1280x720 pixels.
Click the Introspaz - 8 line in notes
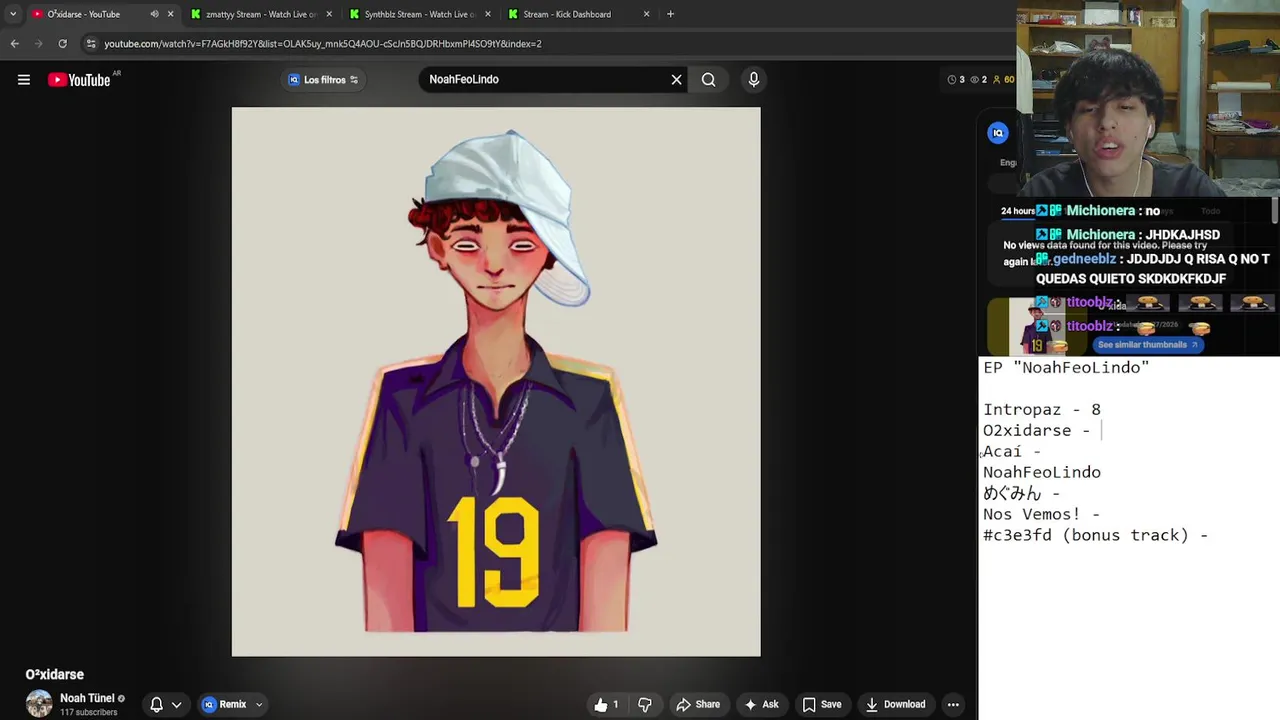(1042, 409)
